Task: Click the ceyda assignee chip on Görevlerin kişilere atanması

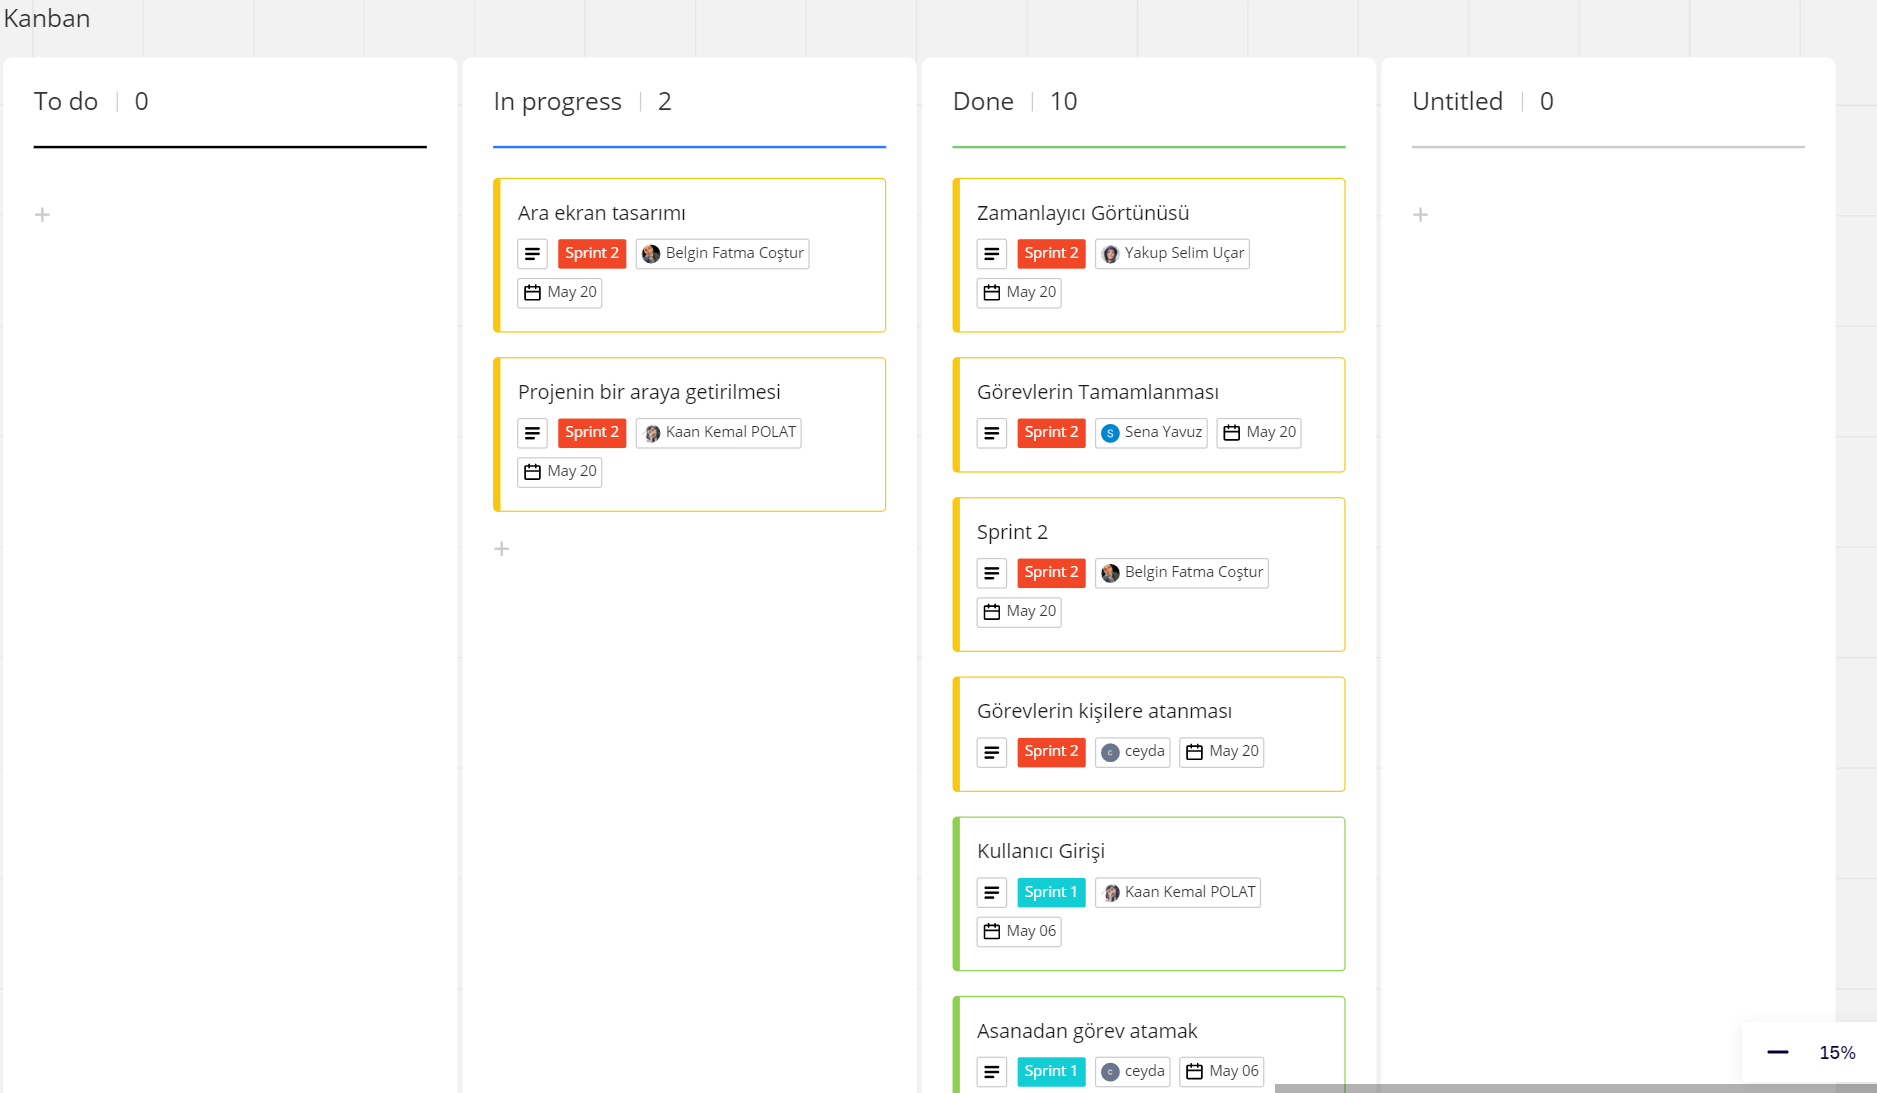Action: pyautogui.click(x=1132, y=751)
